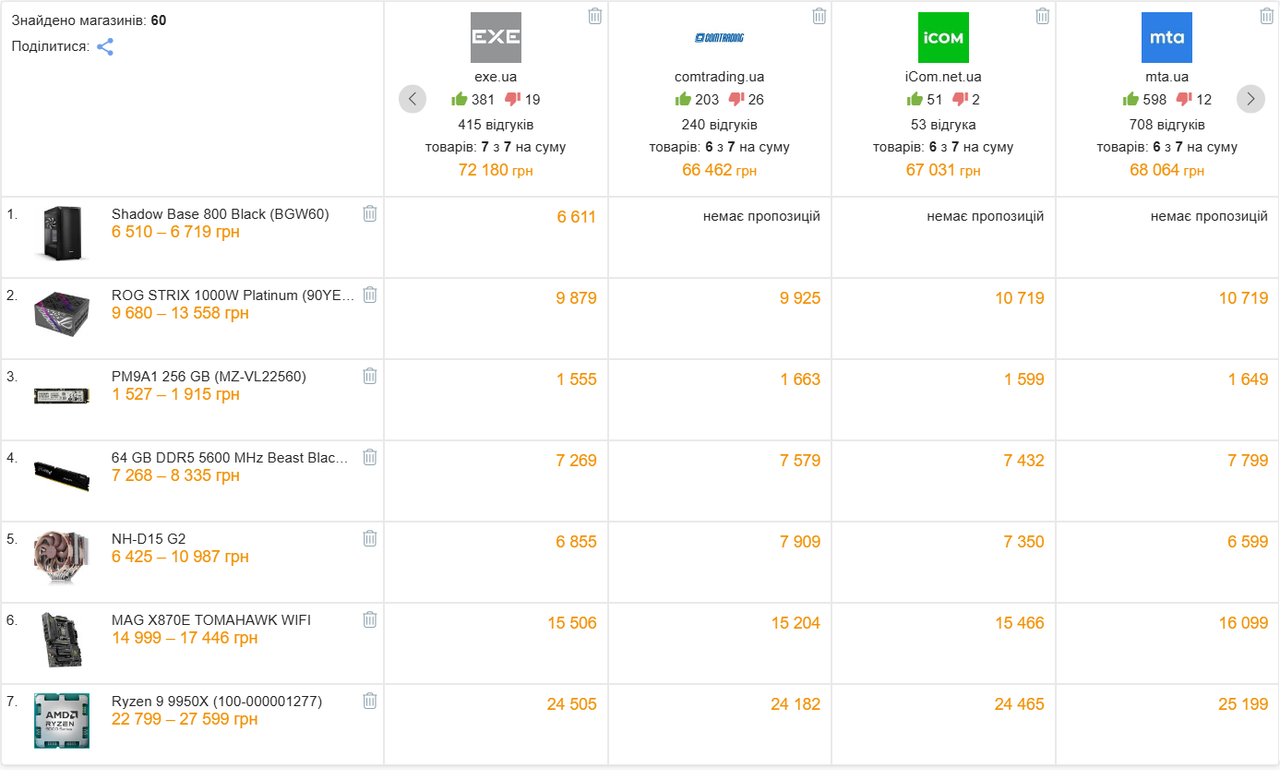Click comtrading.ua total sum 66 462 грн
Viewport: 1280px width, 770px height.
719,170
